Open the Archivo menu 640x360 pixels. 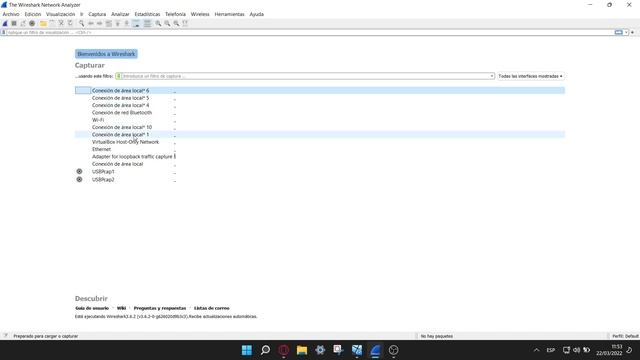11,14
